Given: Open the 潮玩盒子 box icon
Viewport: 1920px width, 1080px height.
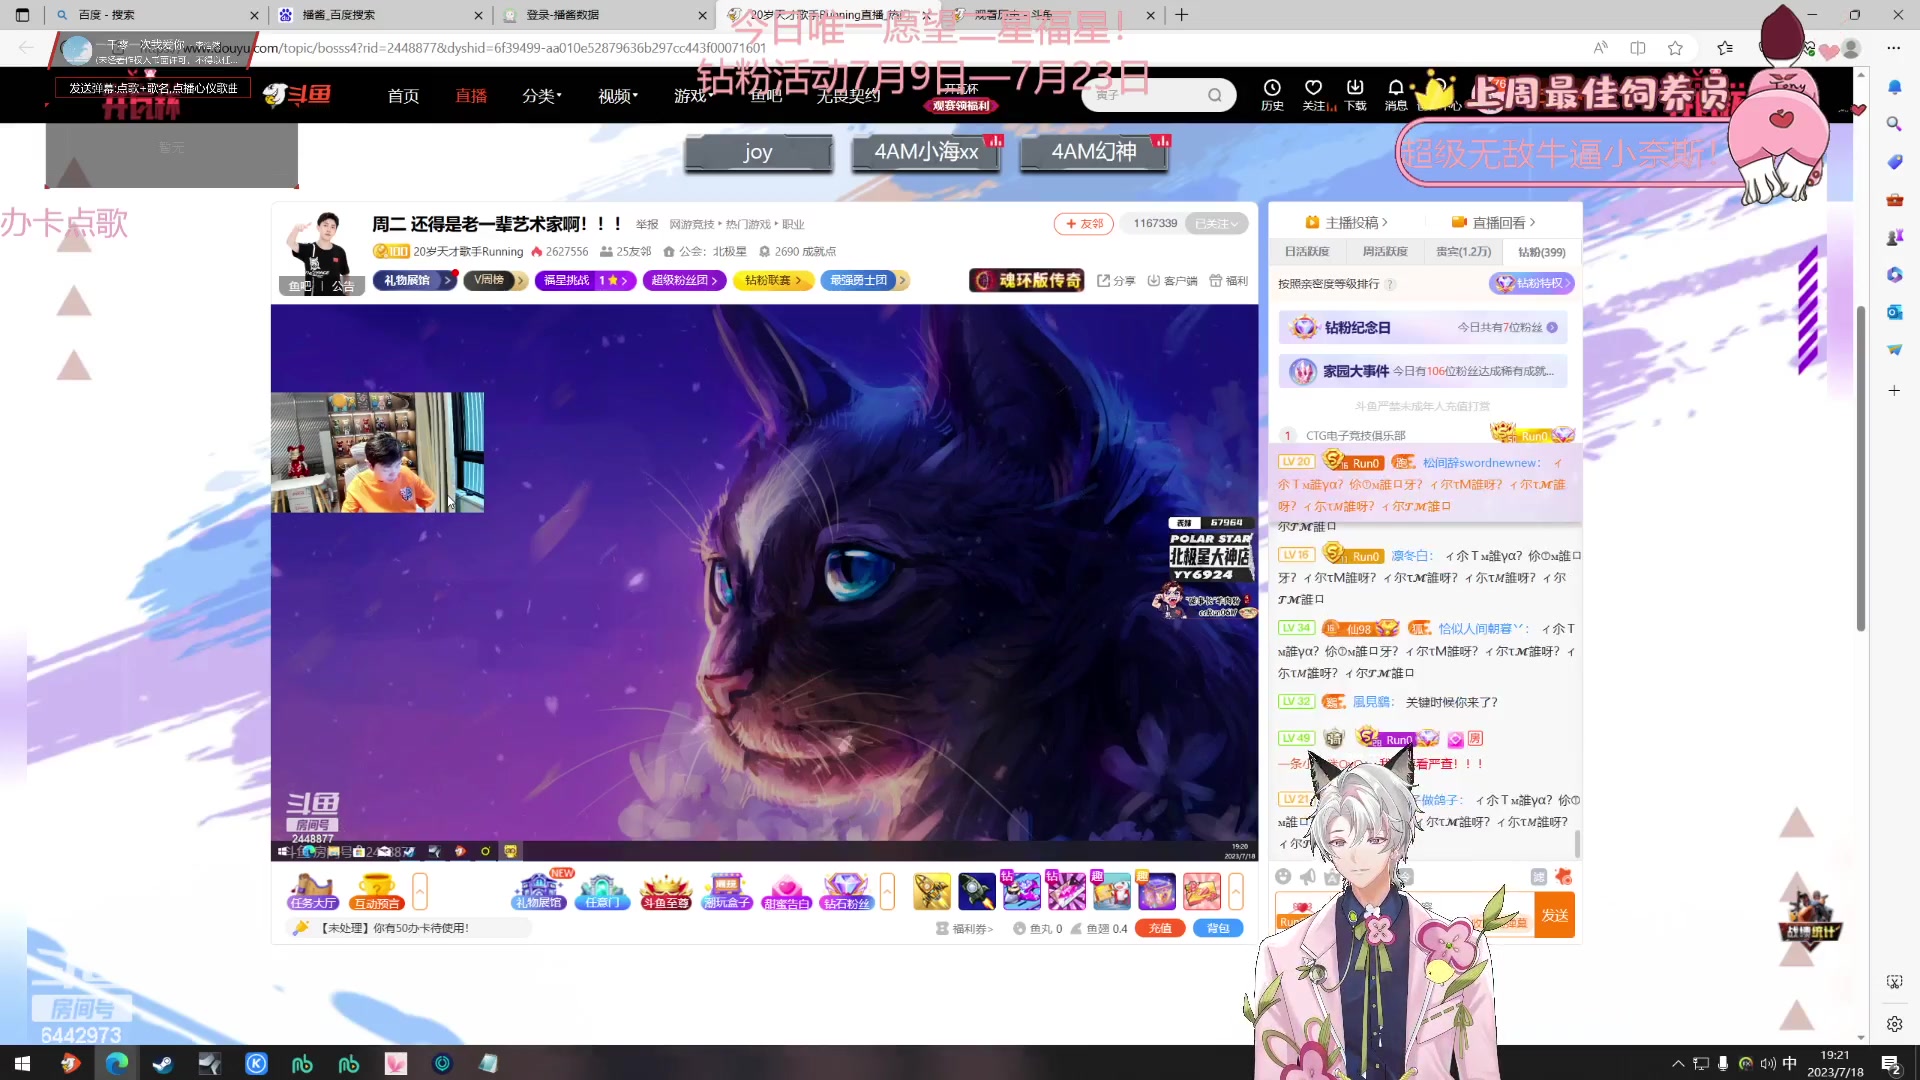Looking at the screenshot, I should coord(727,891).
